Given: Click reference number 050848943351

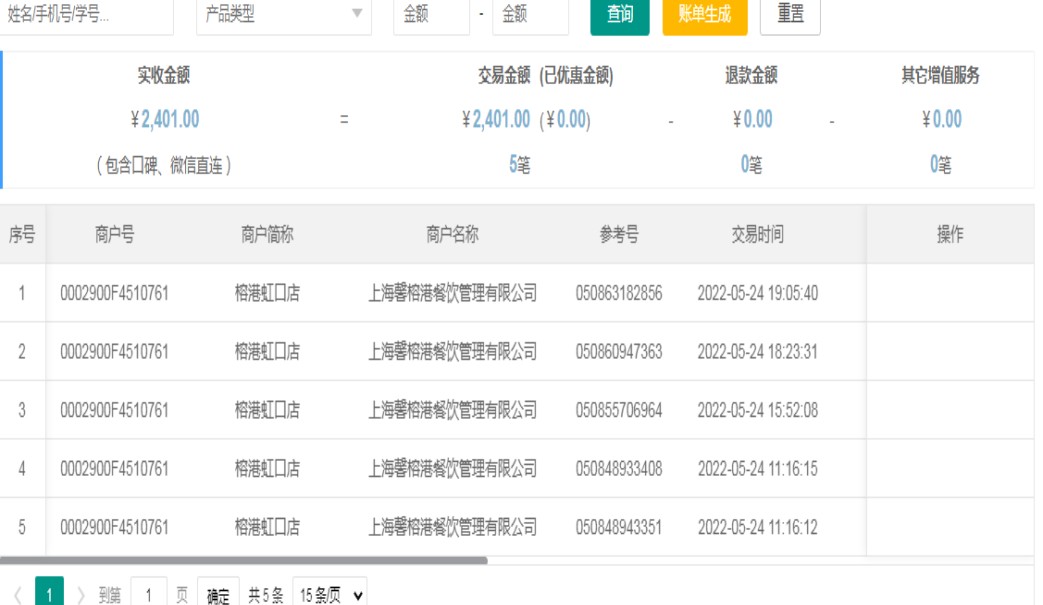Looking at the screenshot, I should coord(618,527).
